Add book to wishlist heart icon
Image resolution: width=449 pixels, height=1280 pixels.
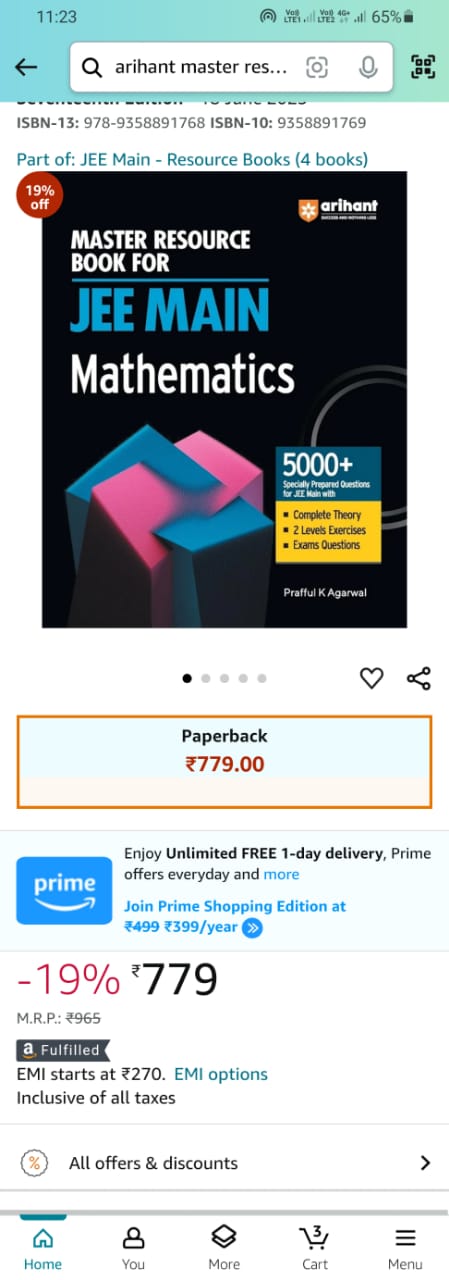(x=371, y=679)
